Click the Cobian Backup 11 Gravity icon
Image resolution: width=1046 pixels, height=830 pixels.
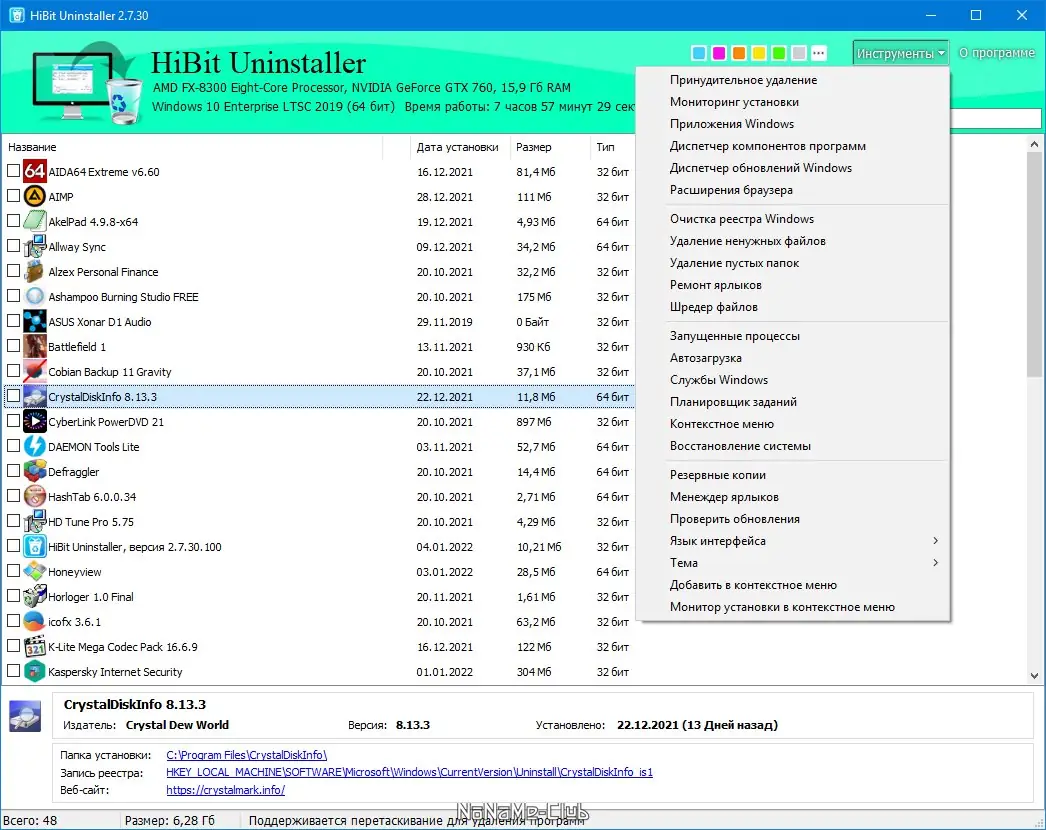pos(35,372)
